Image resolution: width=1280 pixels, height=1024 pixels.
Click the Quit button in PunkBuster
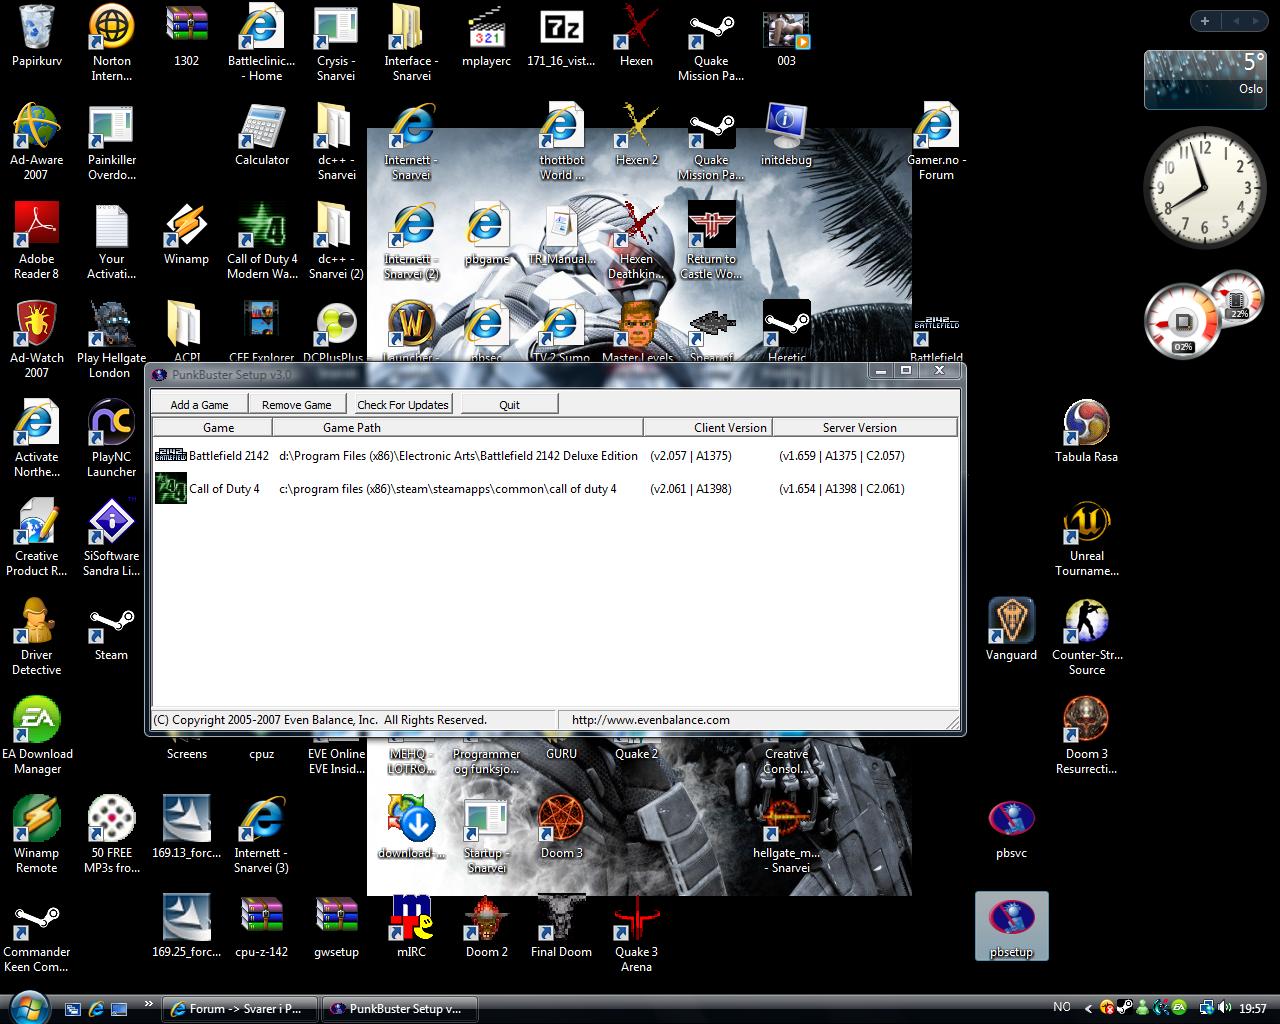click(509, 404)
